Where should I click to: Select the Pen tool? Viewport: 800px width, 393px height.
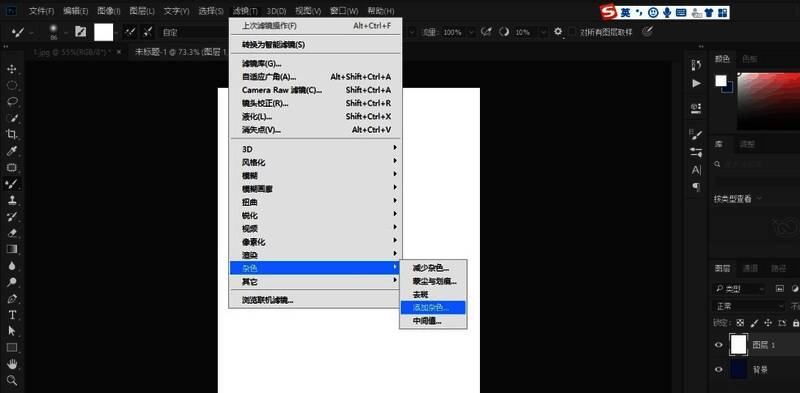point(12,298)
